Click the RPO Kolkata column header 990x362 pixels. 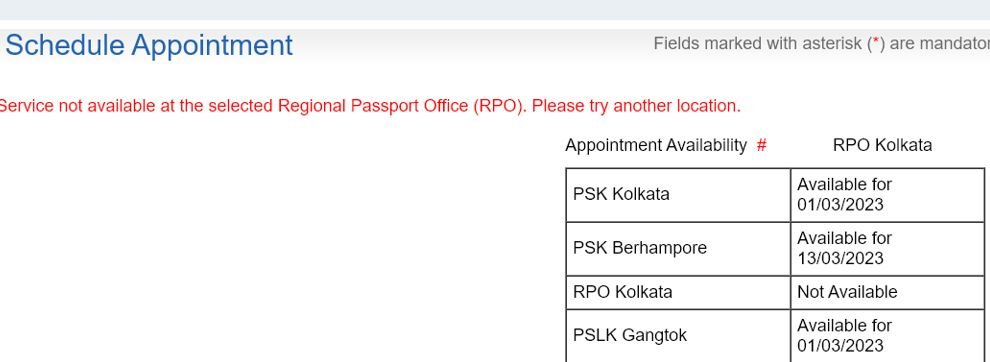pos(882,145)
